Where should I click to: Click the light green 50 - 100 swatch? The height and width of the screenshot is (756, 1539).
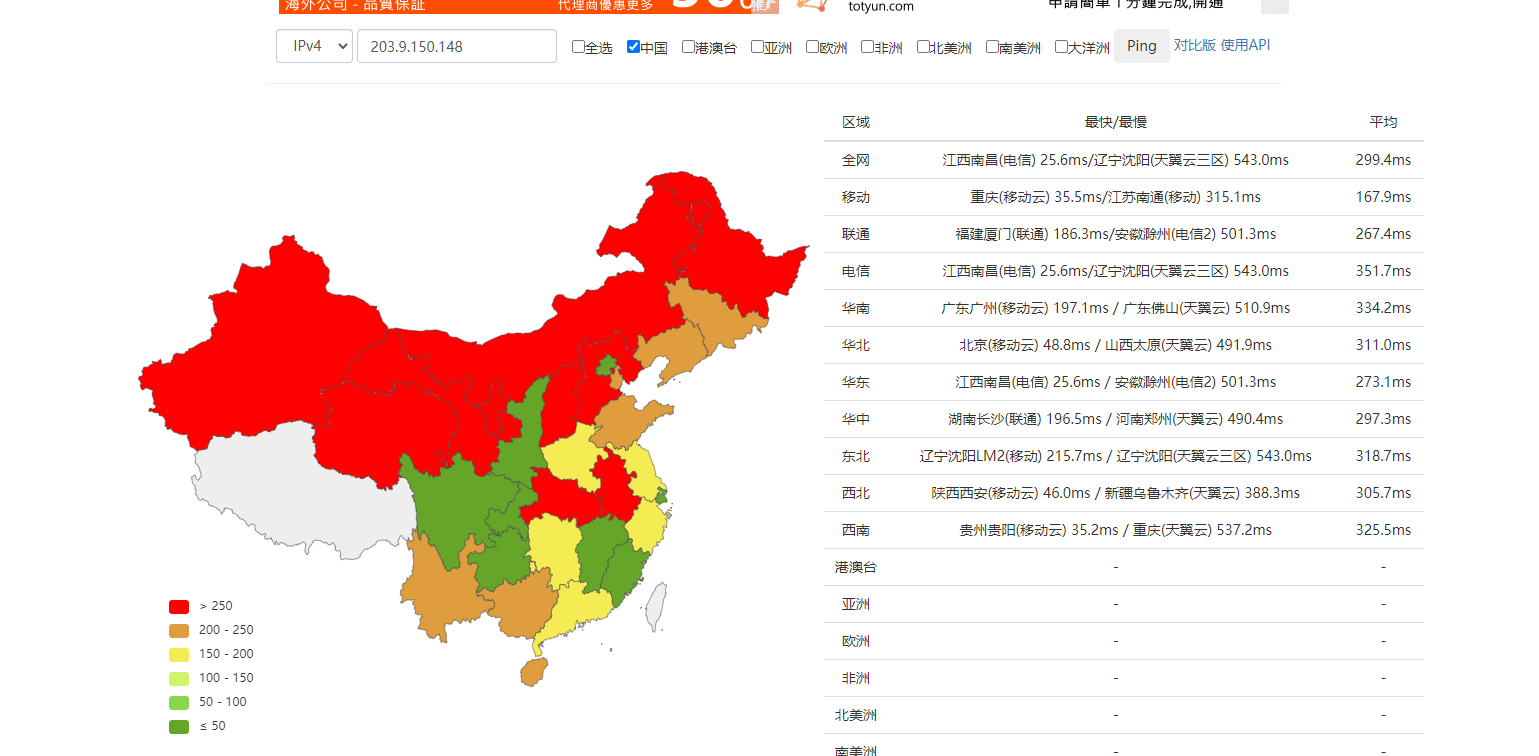[179, 702]
